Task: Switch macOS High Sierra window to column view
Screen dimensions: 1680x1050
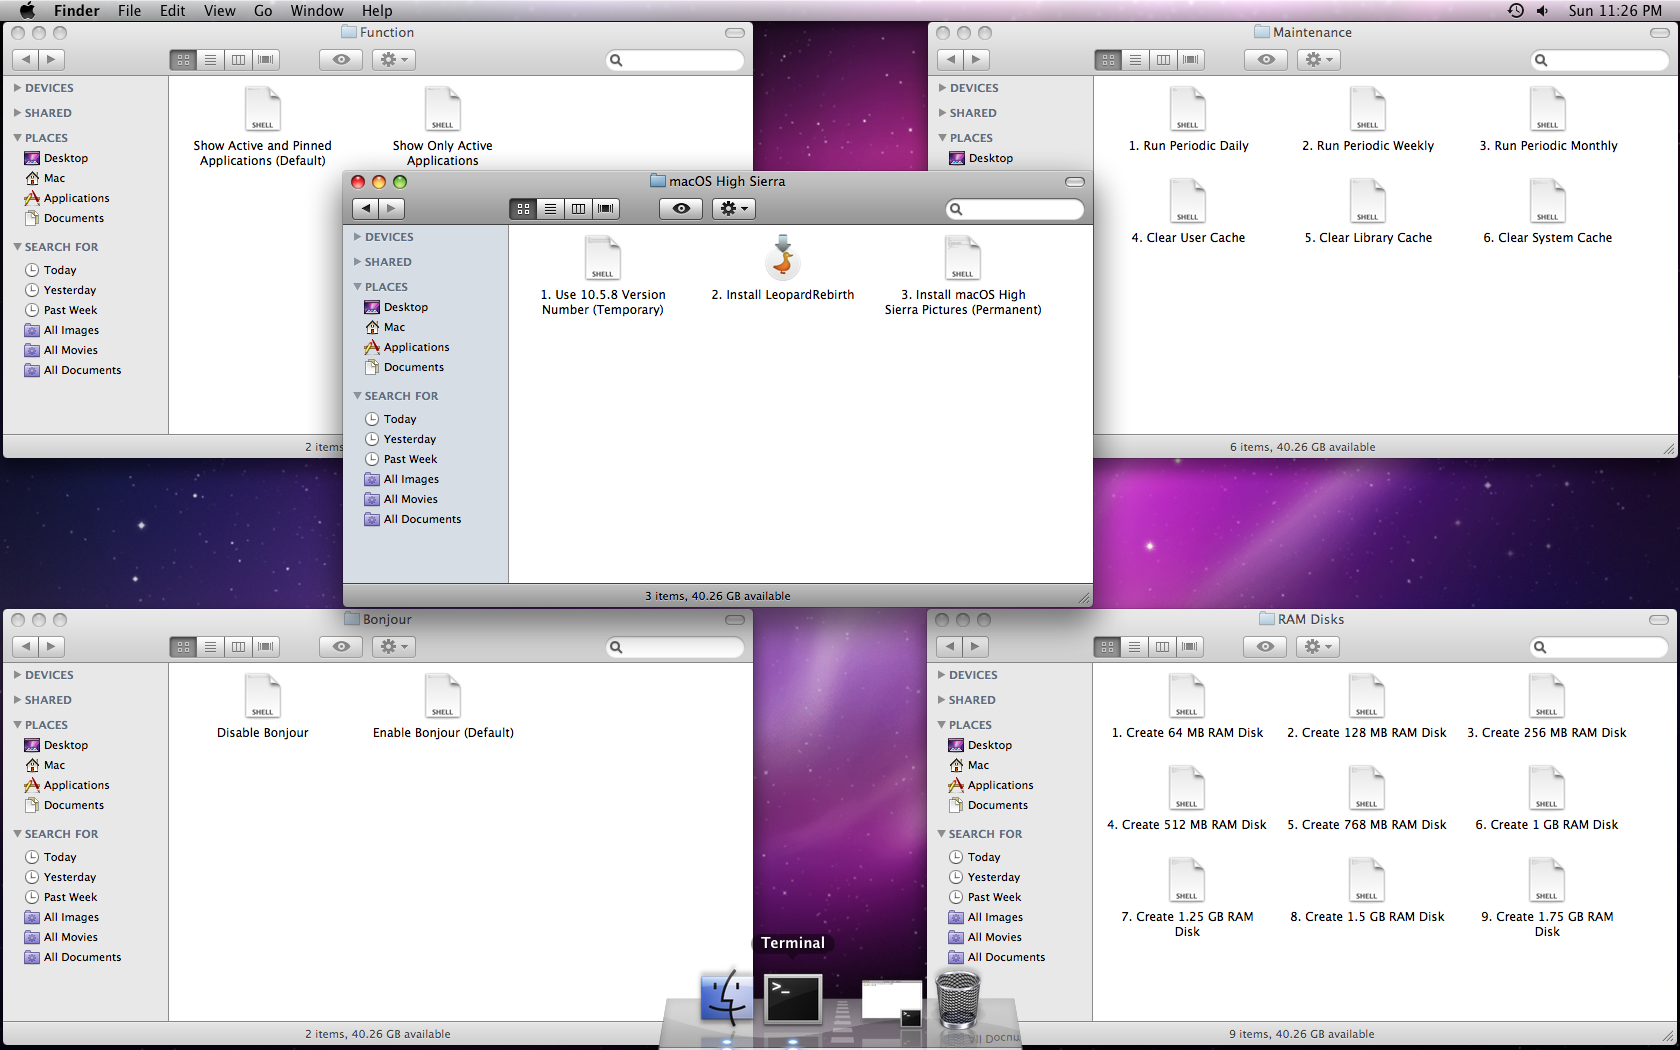Action: (x=578, y=208)
